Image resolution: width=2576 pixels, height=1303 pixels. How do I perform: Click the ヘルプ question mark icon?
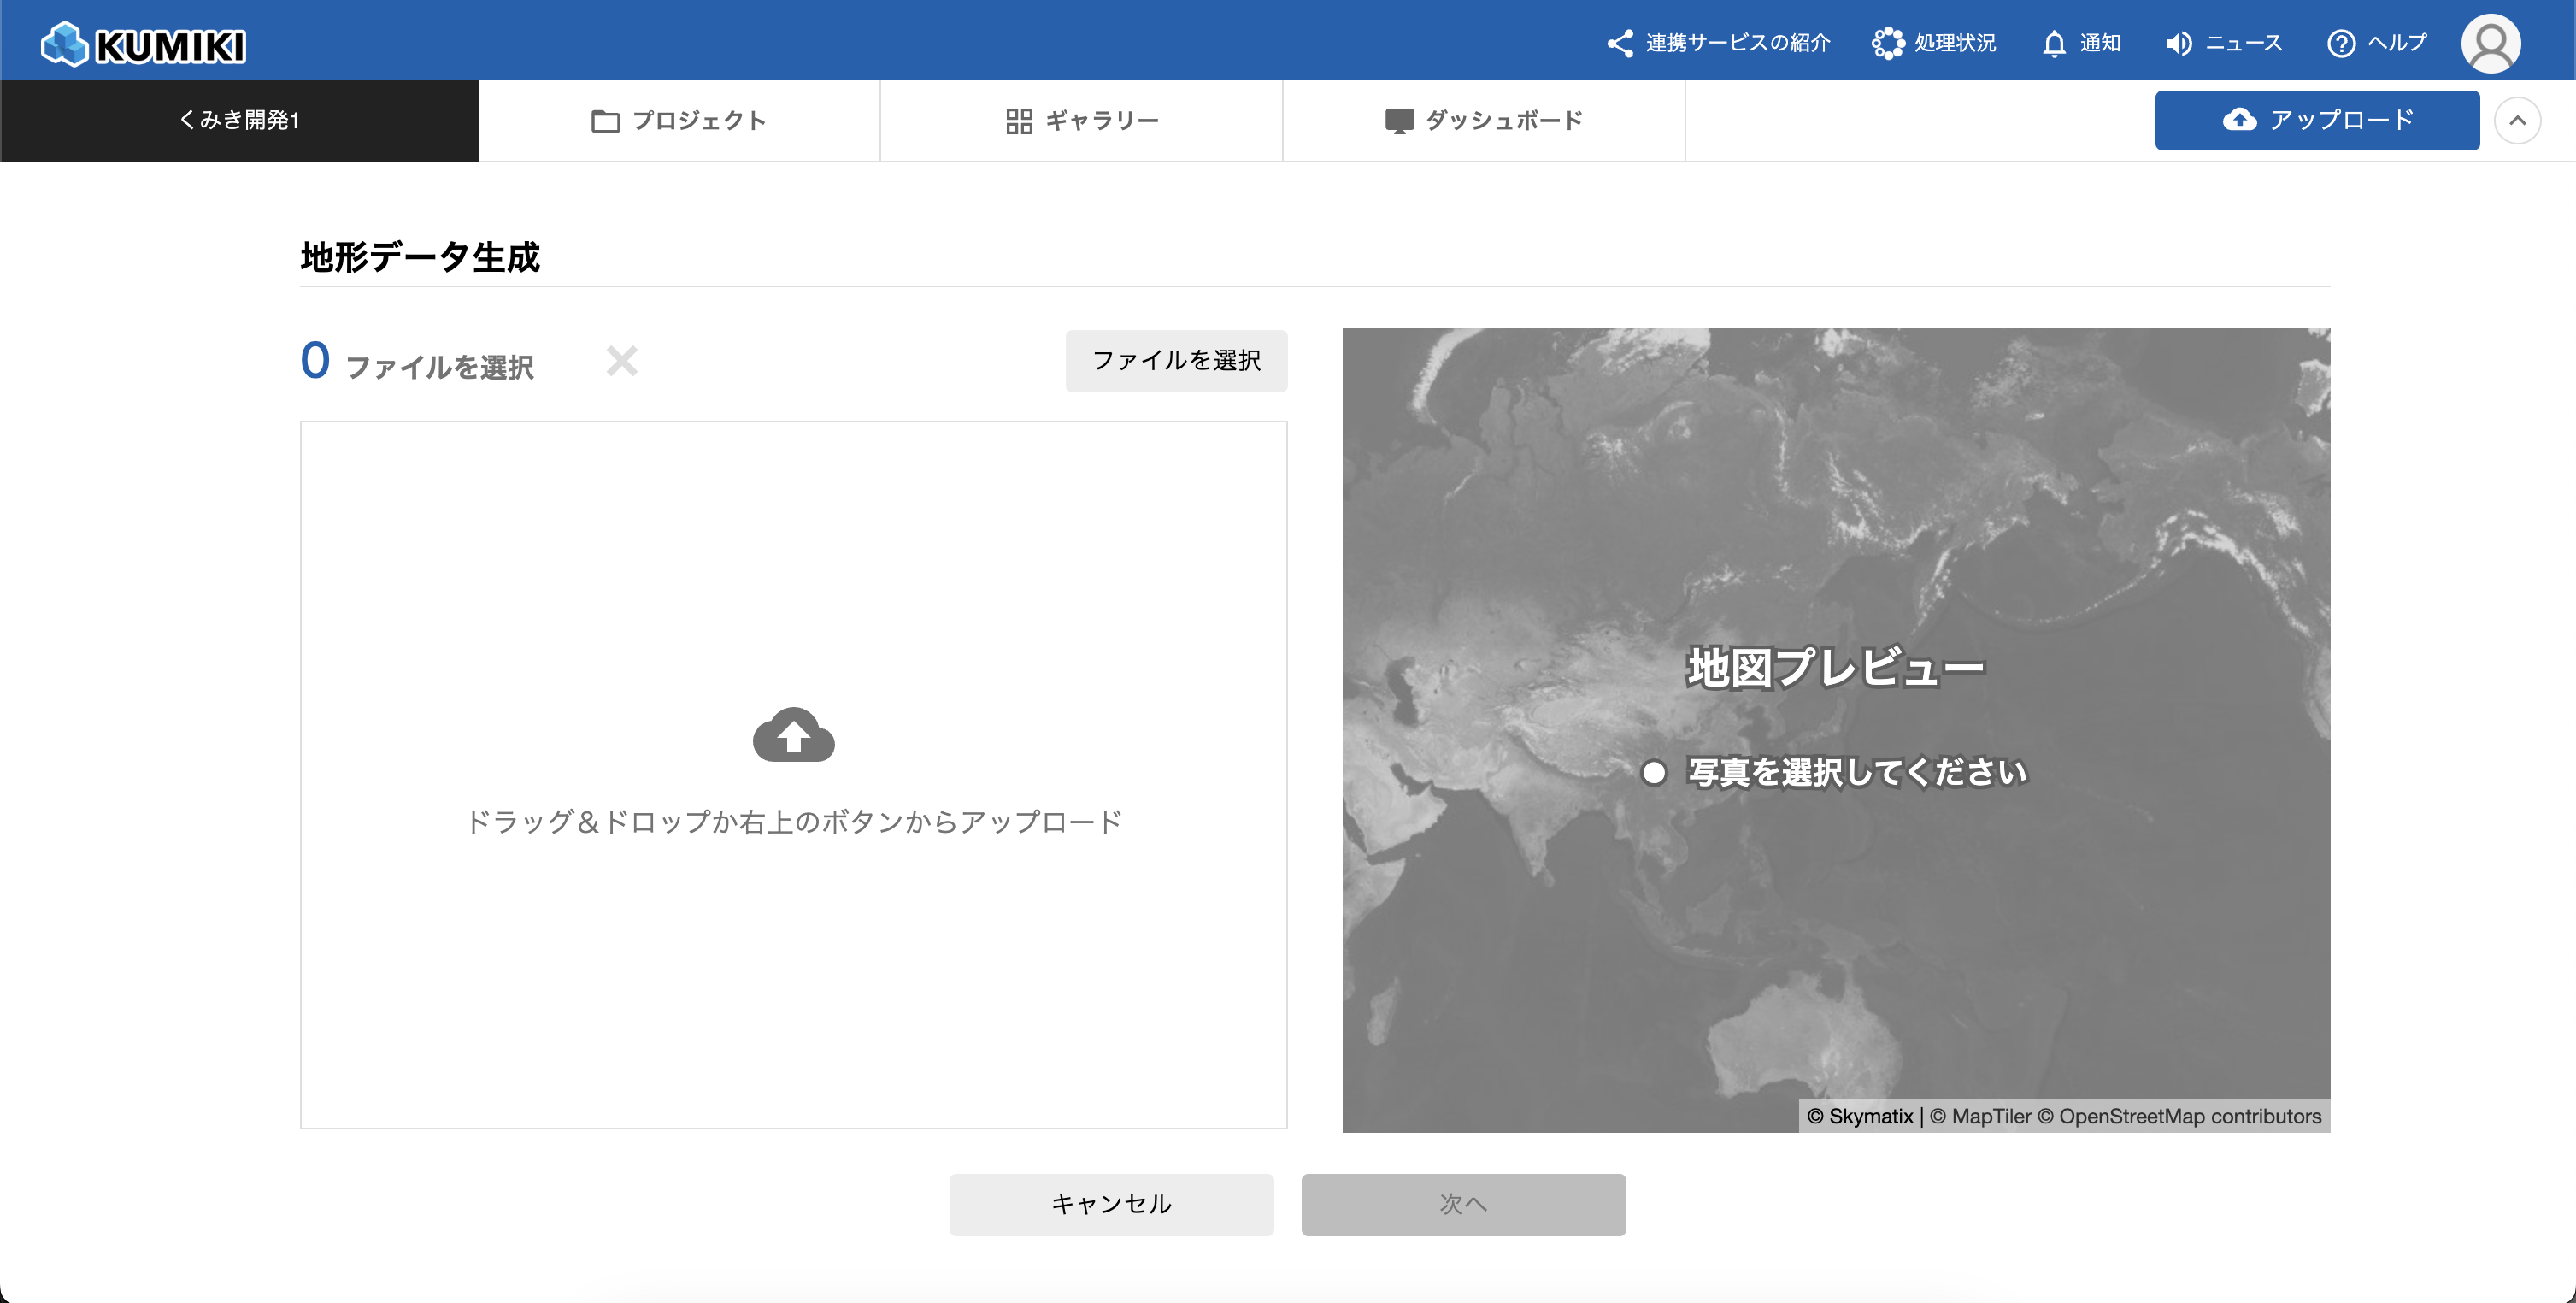click(2340, 43)
